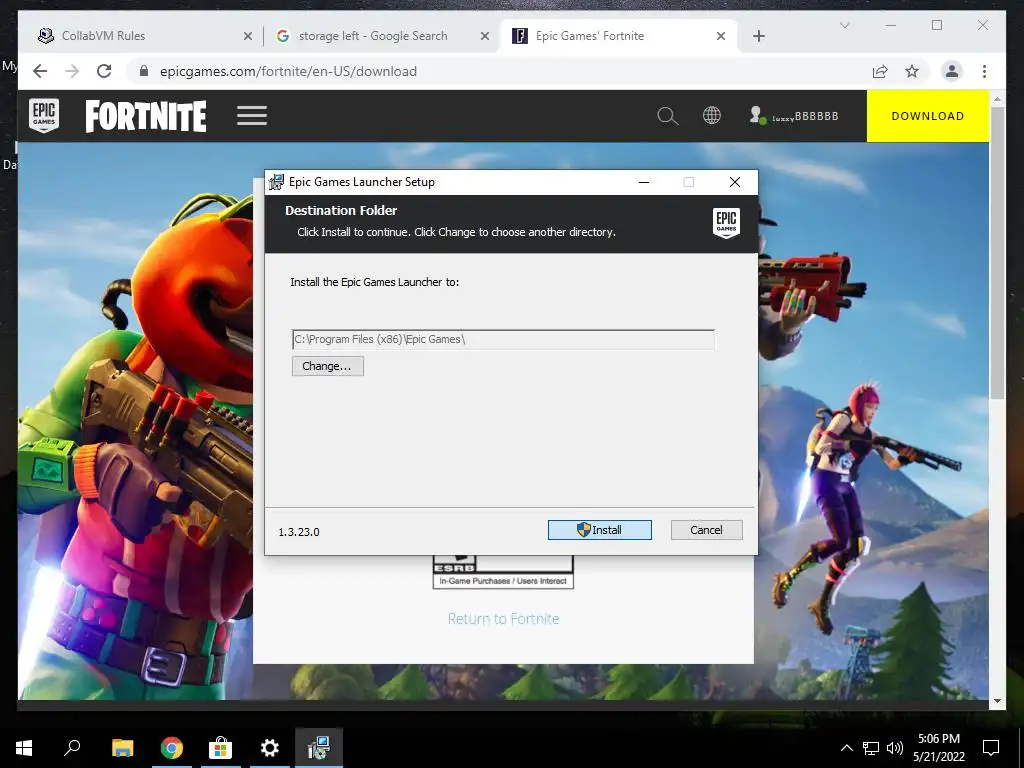Click the setup title bar installer icon
Screen dimensions: 1024x768
(276, 182)
